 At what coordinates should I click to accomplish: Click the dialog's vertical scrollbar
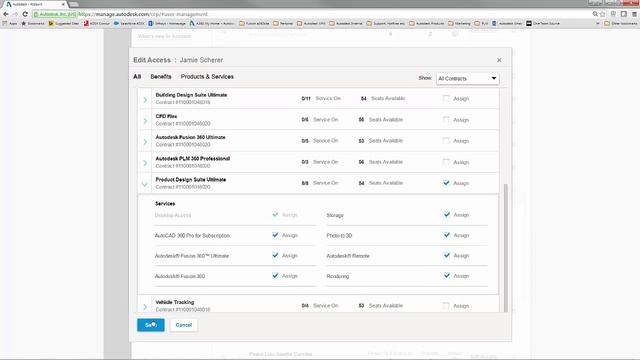506,248
